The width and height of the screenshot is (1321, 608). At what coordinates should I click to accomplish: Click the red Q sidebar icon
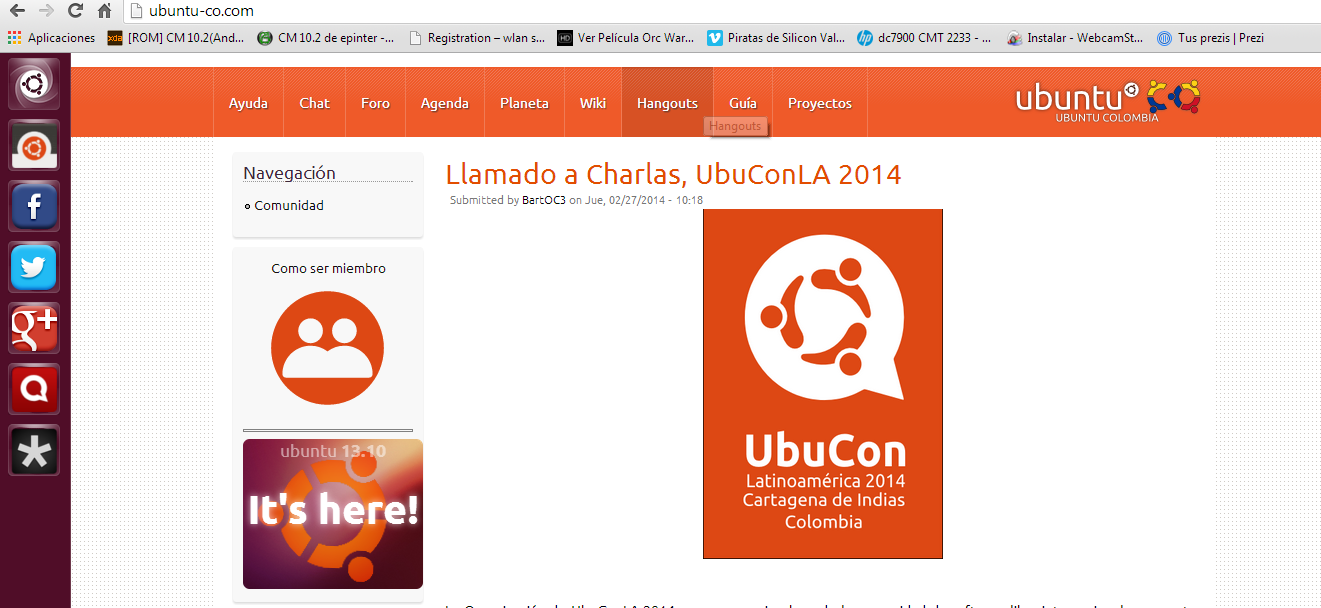34,390
